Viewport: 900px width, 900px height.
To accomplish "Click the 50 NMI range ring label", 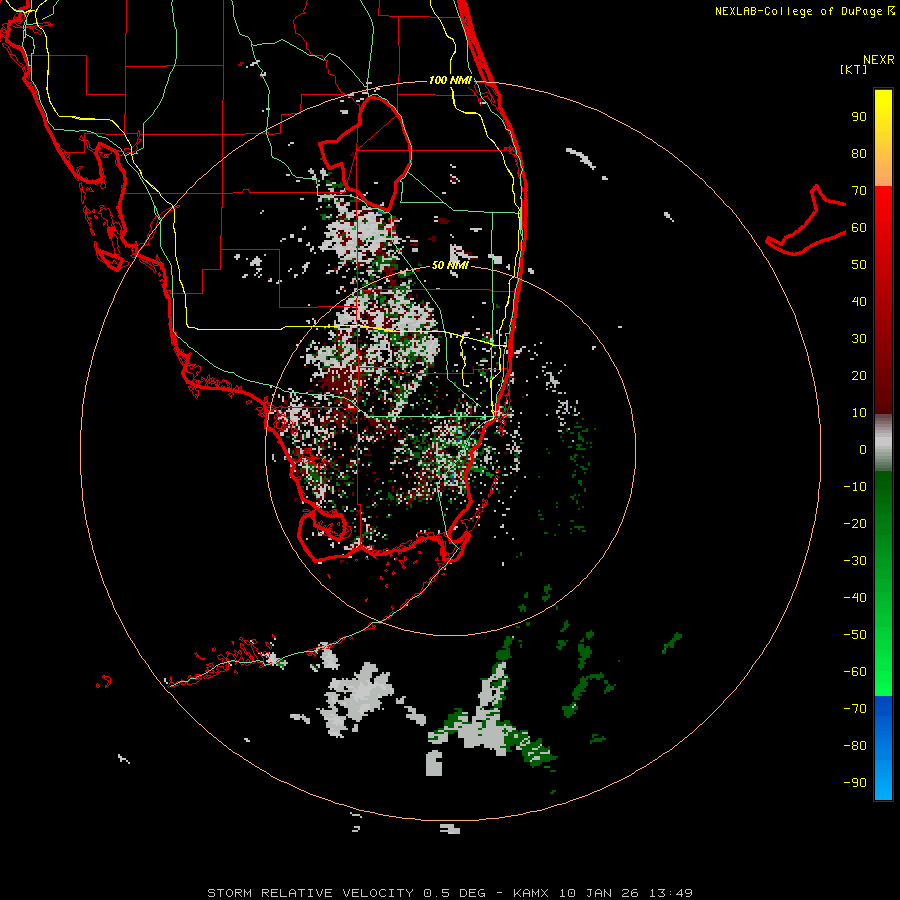I will (450, 265).
